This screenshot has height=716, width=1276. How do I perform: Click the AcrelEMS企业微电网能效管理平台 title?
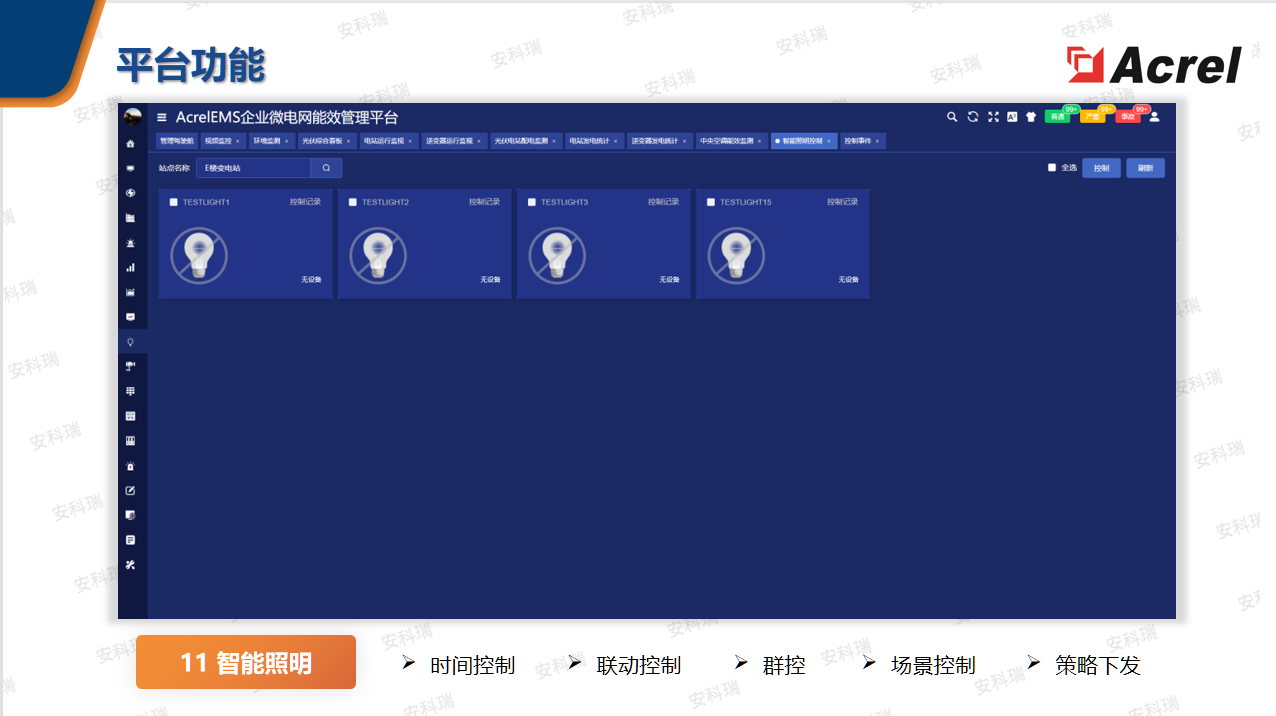(287, 118)
